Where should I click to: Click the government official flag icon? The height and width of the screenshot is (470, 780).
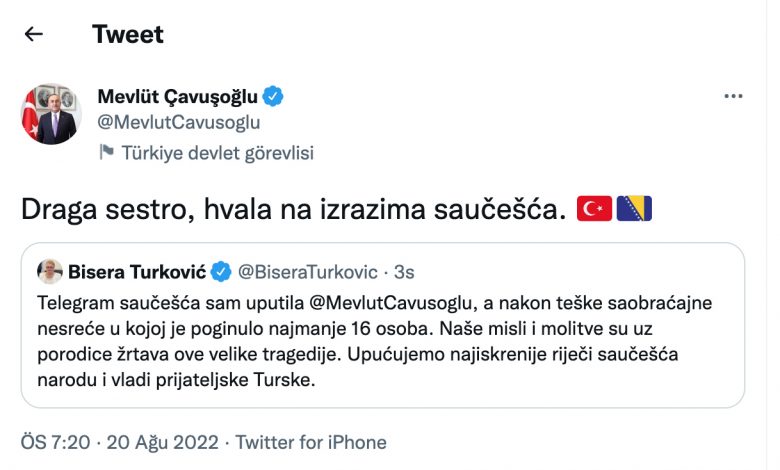pyautogui.click(x=106, y=153)
